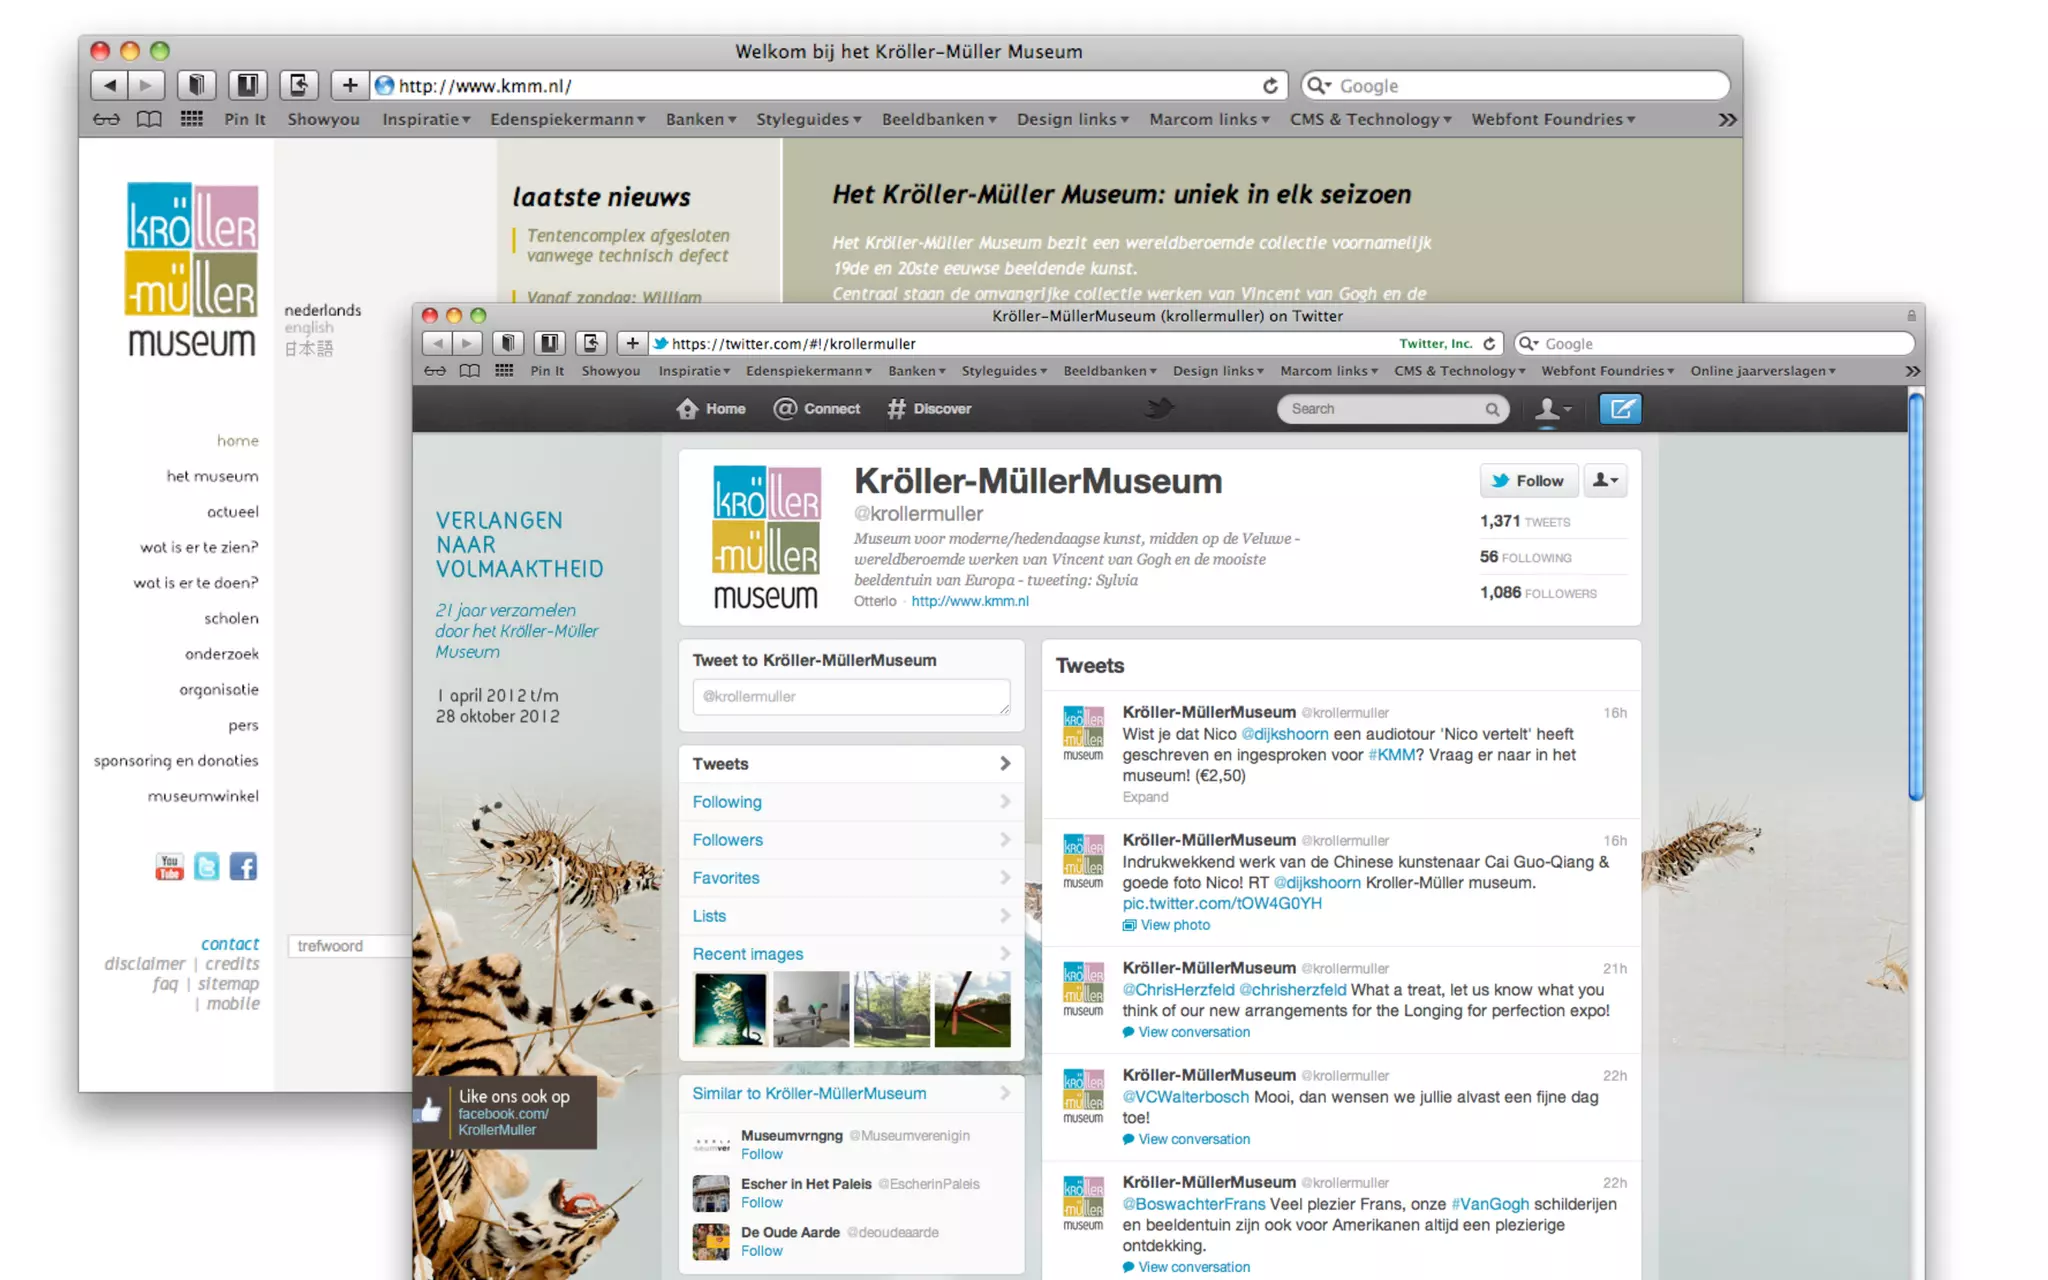Viewport: 2048px width, 1280px height.
Task: Reload the Twitter page
Action: (1489, 344)
